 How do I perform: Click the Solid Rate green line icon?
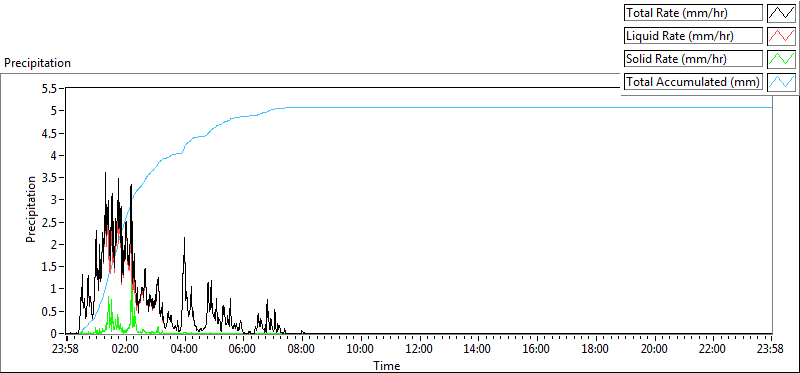[x=782, y=59]
